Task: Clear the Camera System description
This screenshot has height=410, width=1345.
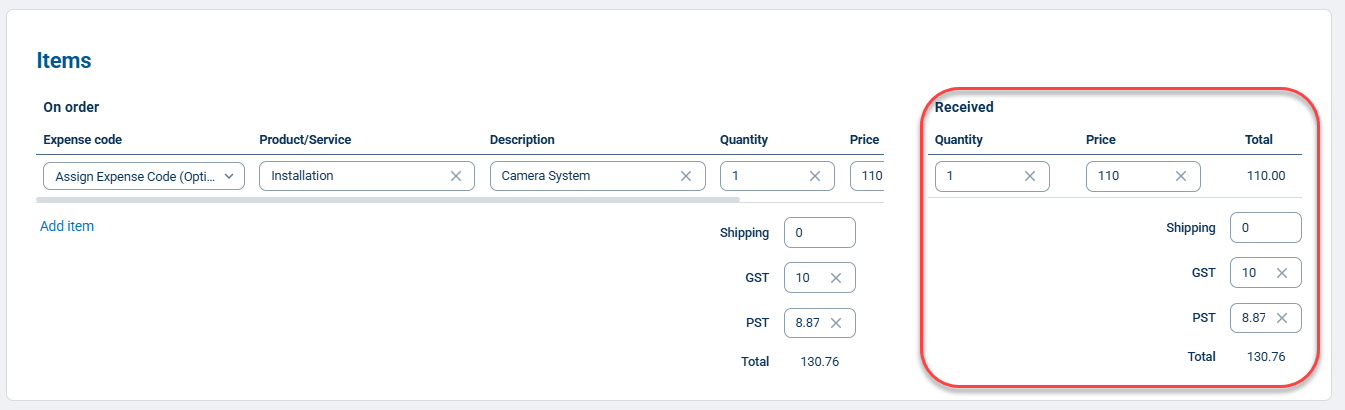Action: tap(685, 176)
